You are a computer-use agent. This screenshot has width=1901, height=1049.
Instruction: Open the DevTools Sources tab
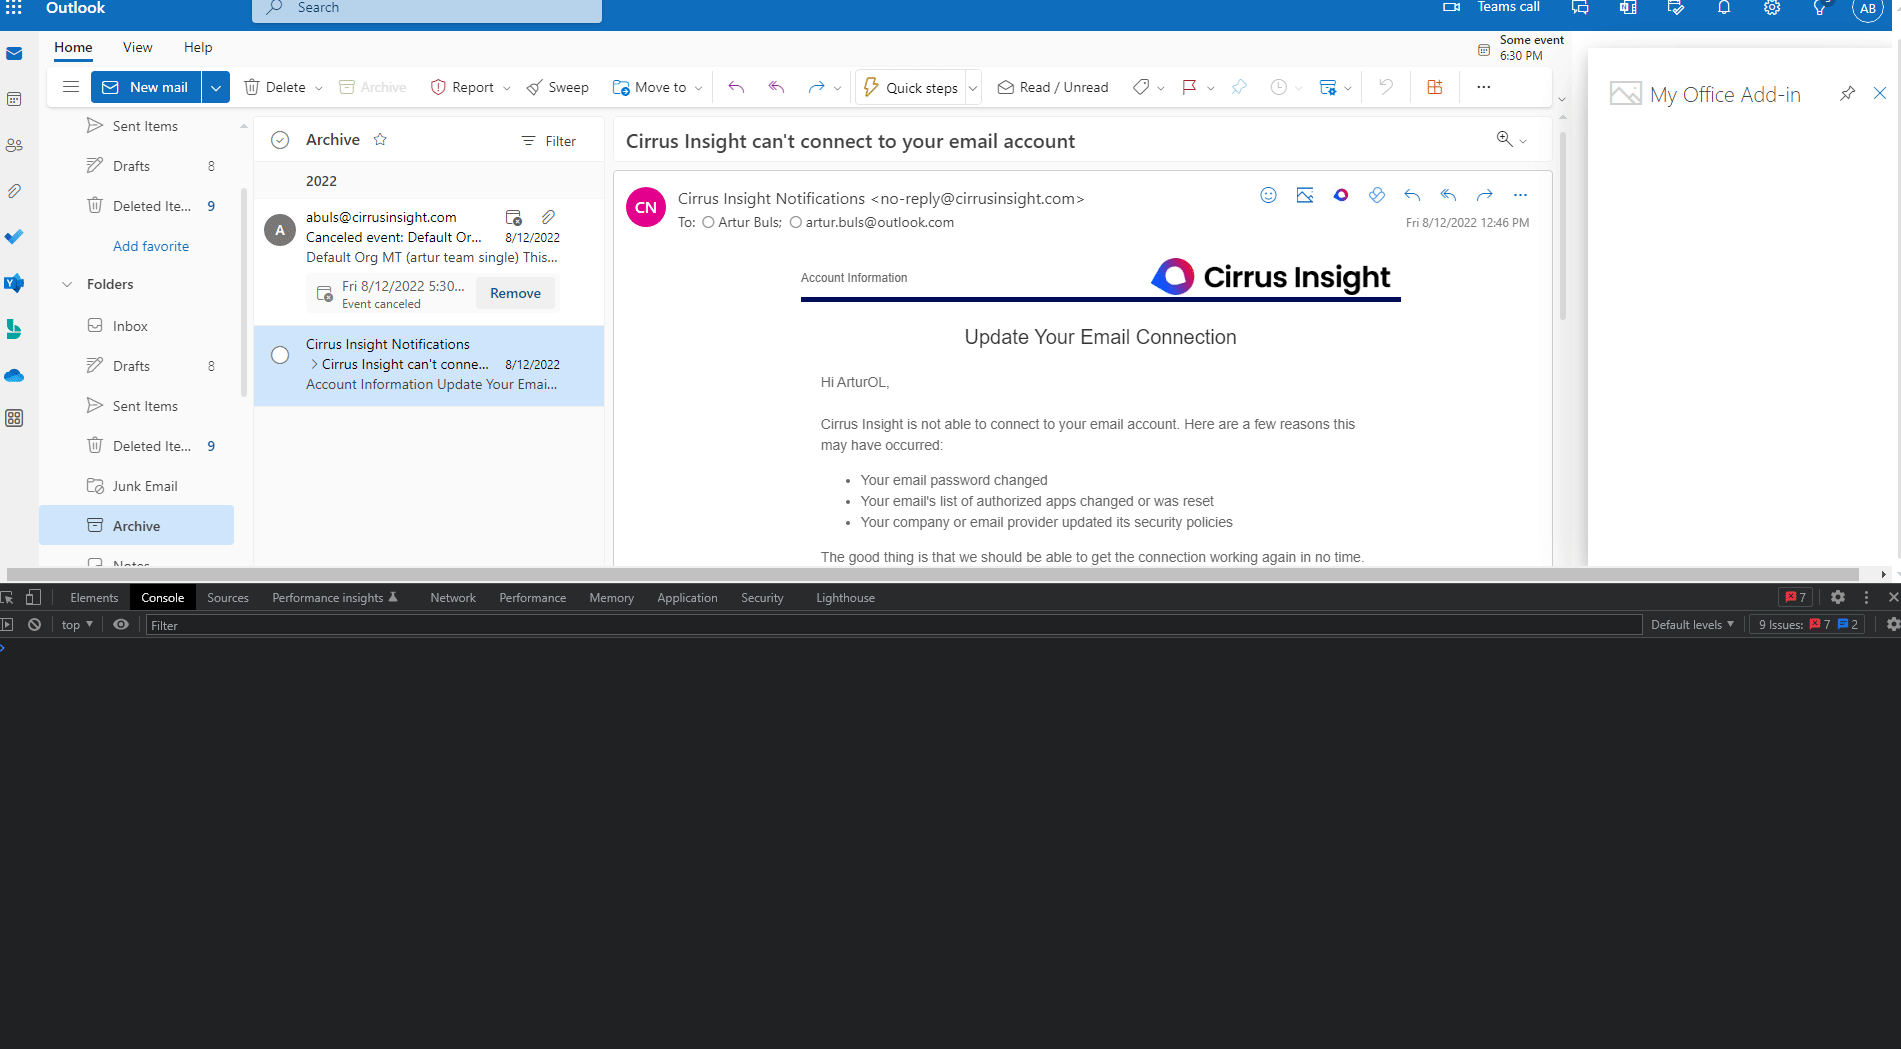coord(228,597)
